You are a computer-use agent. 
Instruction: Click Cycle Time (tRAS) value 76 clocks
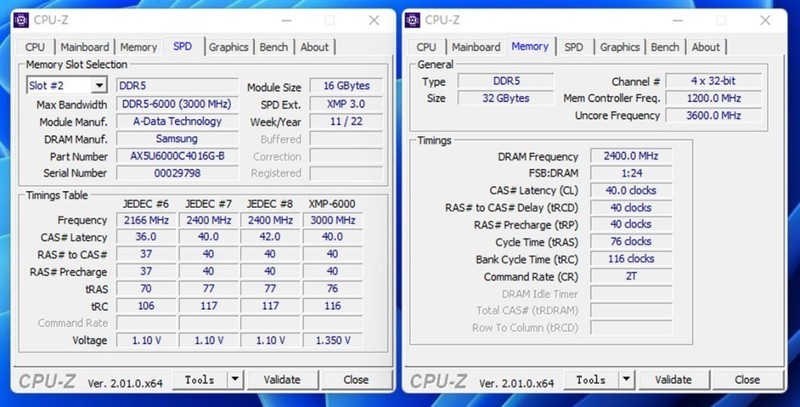631,241
